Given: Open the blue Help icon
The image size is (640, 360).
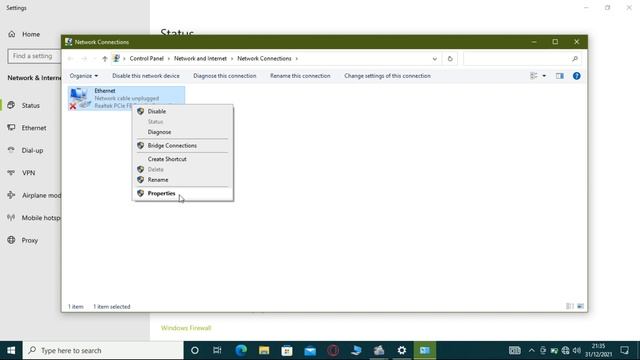Looking at the screenshot, I should tap(576, 76).
